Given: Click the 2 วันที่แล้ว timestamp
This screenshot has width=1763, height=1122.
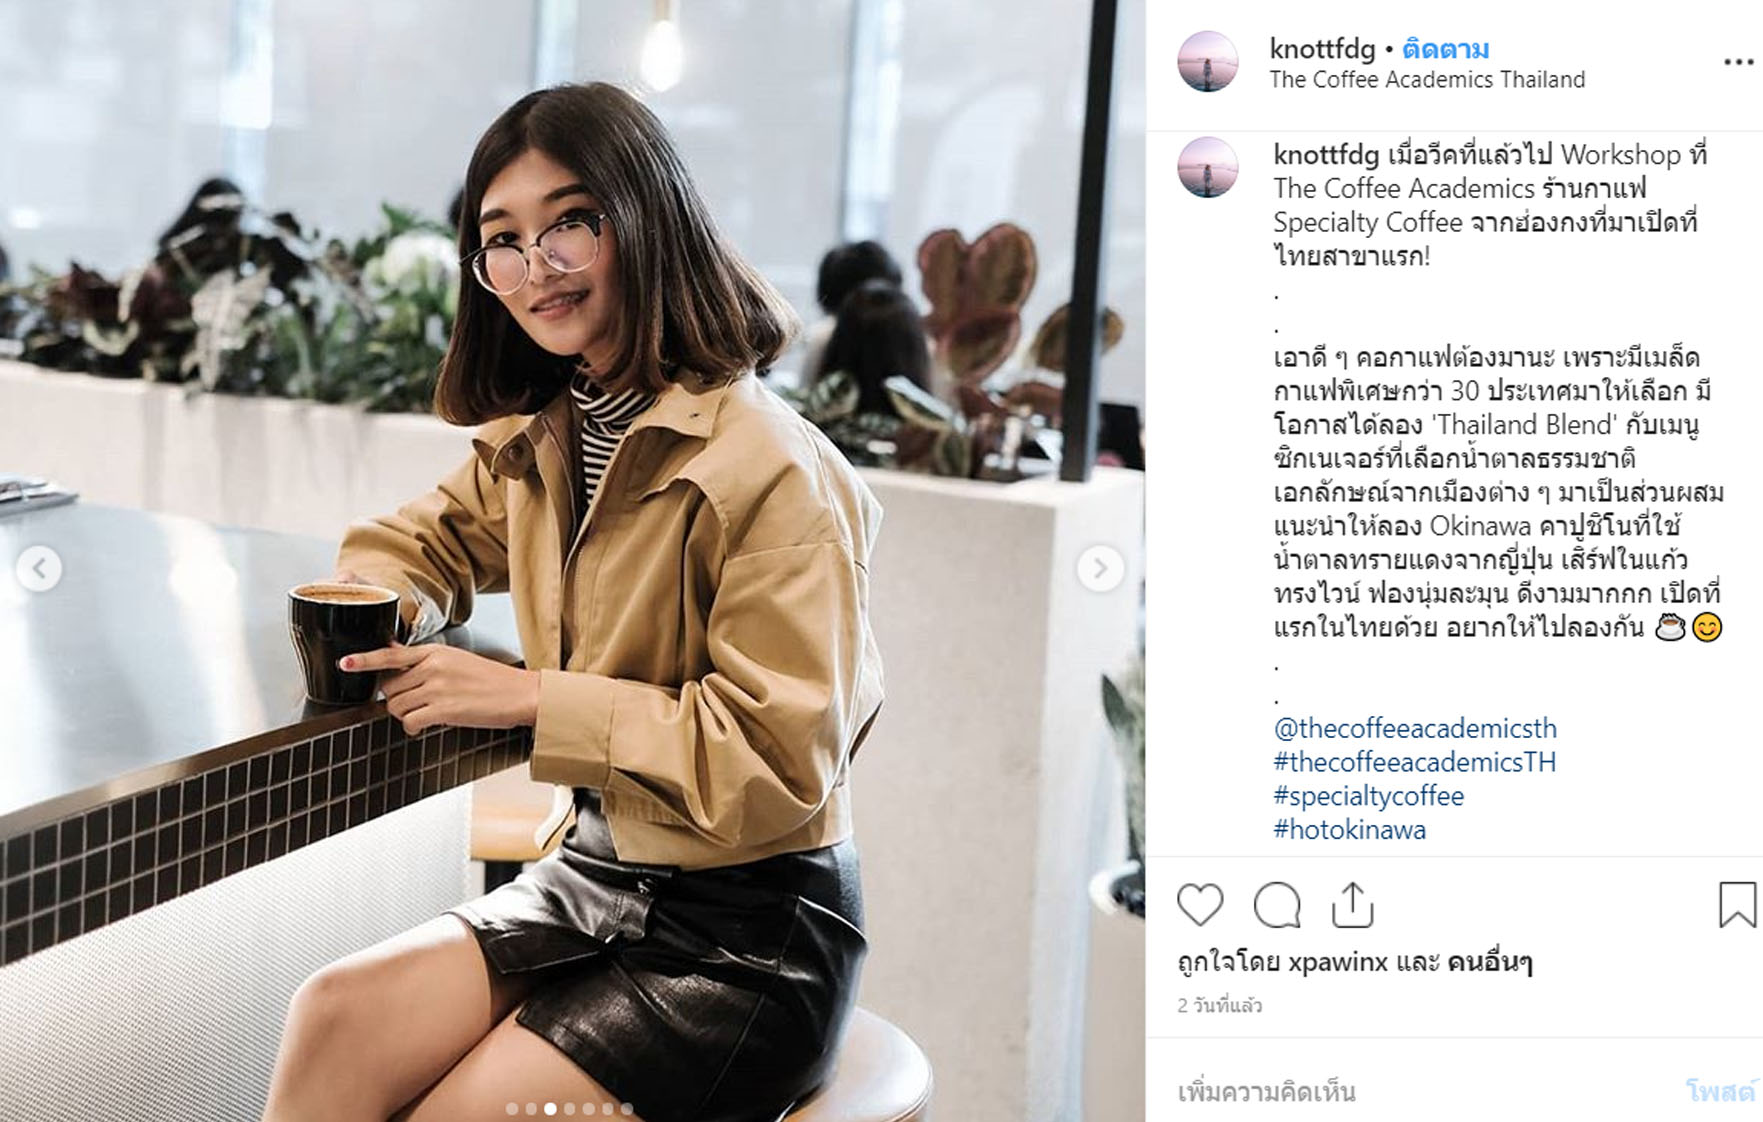Looking at the screenshot, I should [1219, 1005].
